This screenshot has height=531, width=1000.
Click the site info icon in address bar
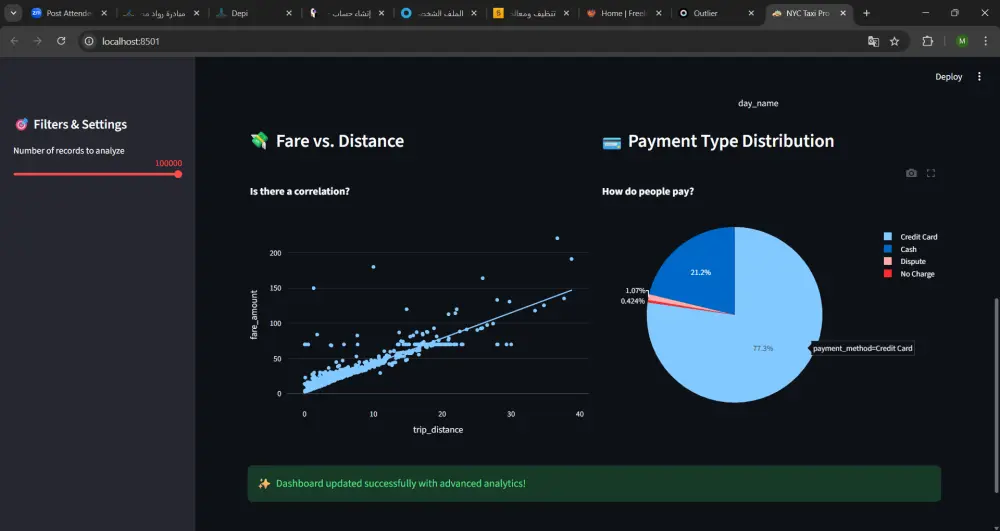(89, 41)
